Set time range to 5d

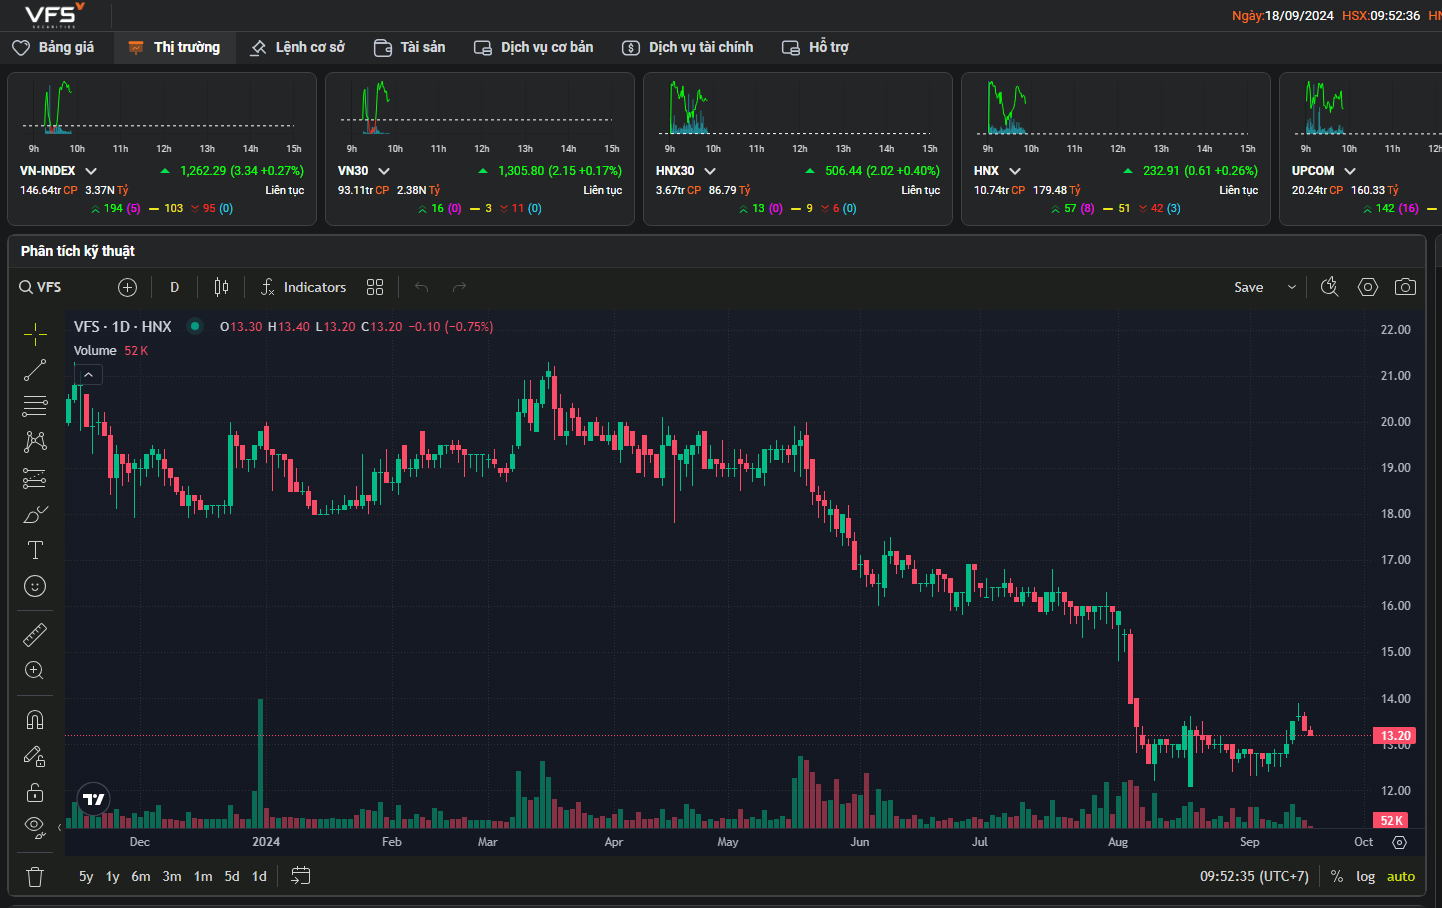click(232, 876)
